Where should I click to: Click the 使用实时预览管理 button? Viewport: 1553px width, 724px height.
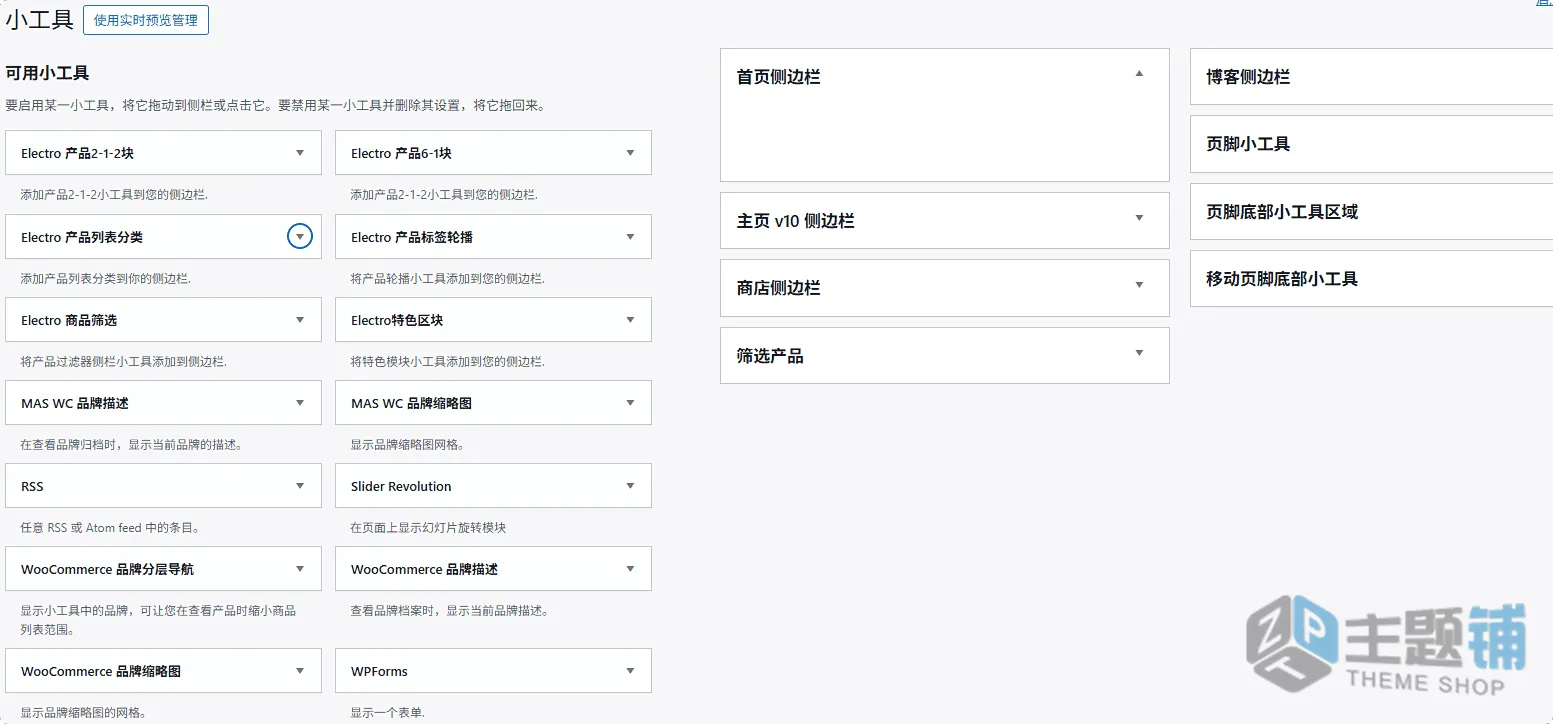tap(146, 20)
